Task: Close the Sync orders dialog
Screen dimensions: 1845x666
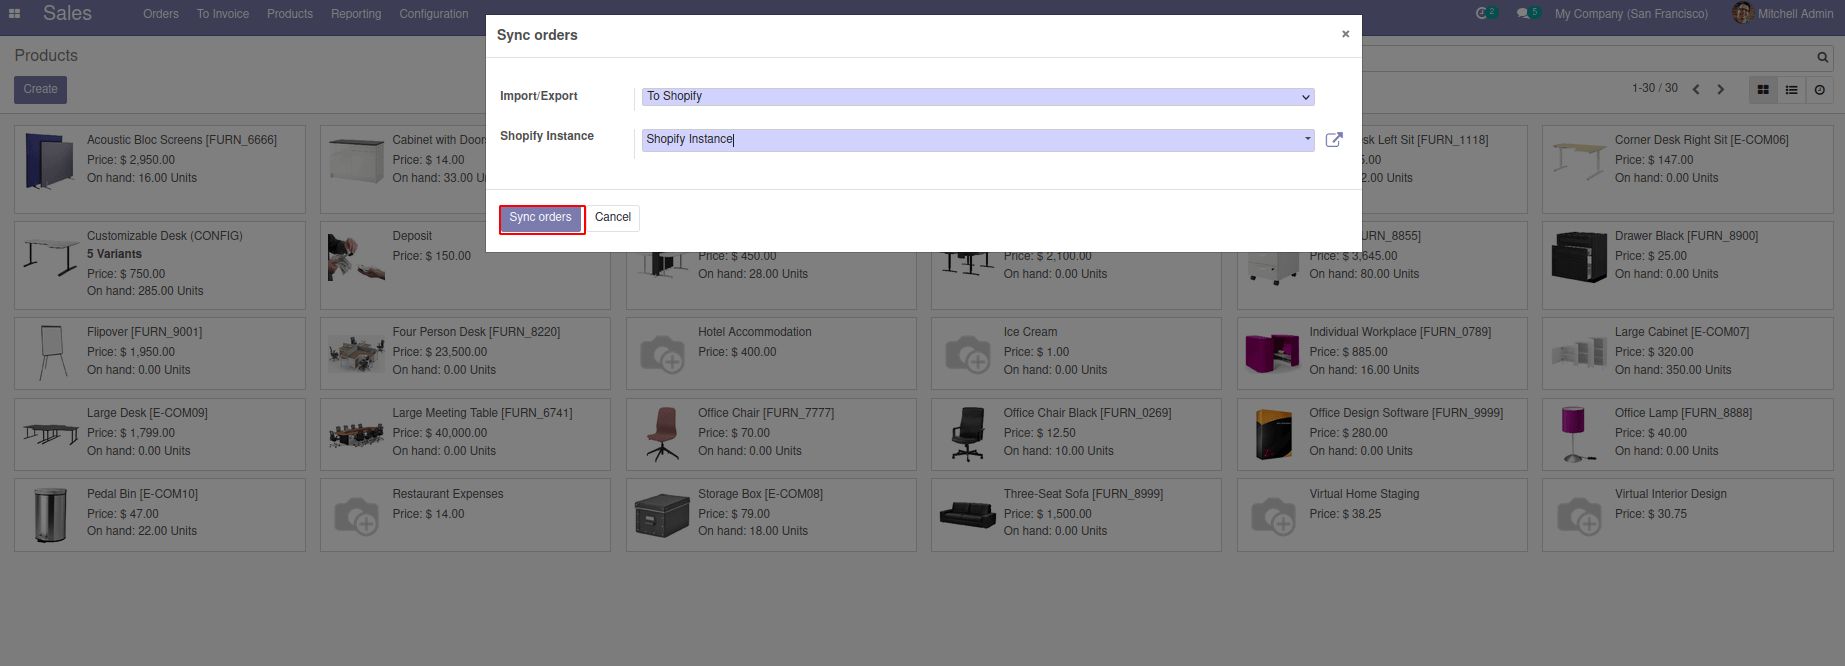Action: point(1345,34)
